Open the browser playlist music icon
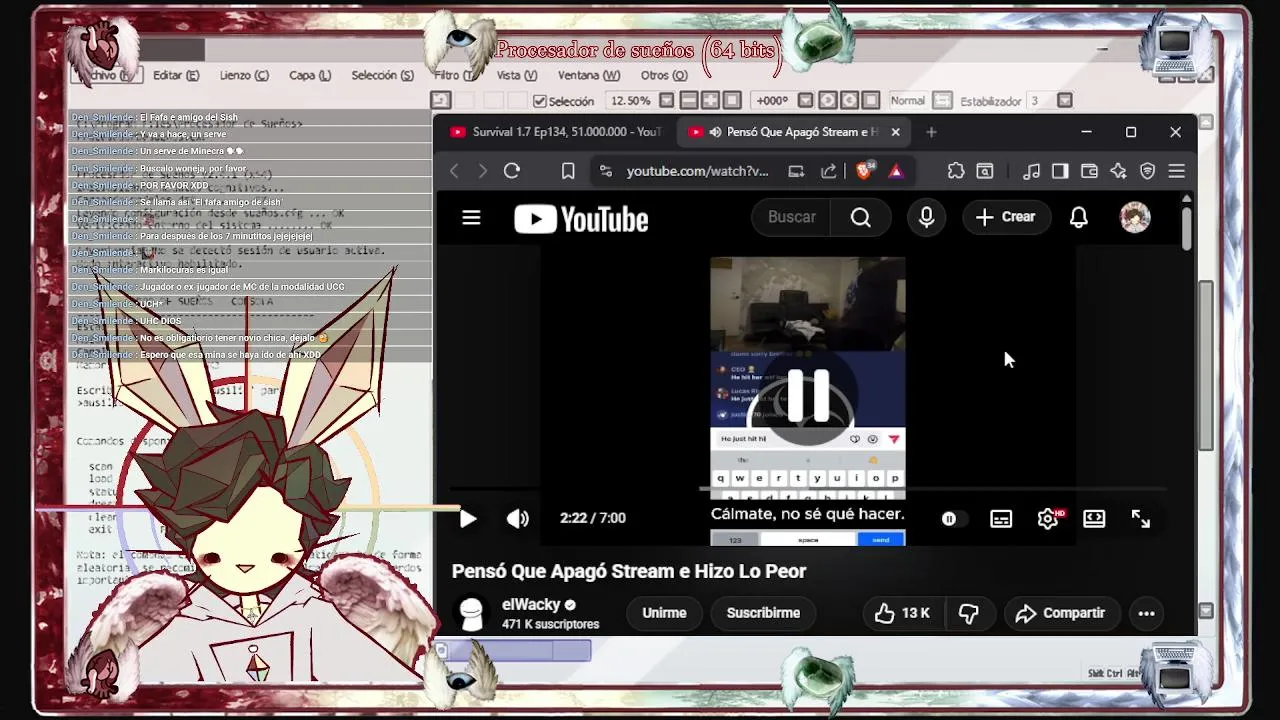The height and width of the screenshot is (720, 1280). [x=1032, y=171]
